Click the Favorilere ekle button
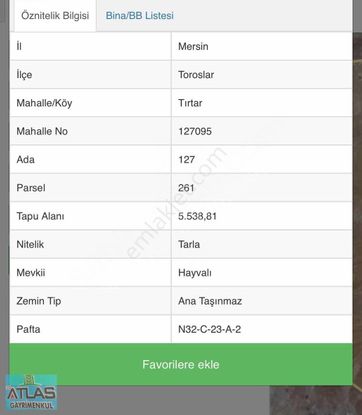This screenshot has width=362, height=415. tap(181, 364)
